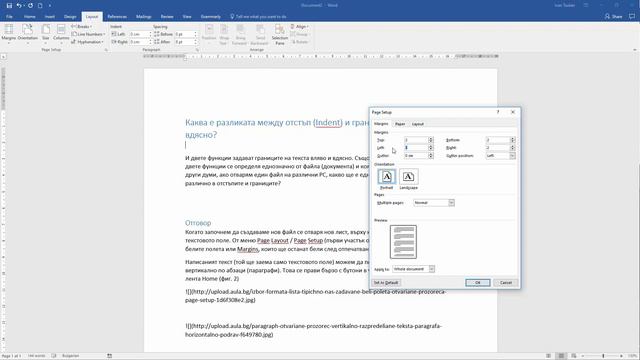This screenshot has height=360, width=640.
Task: Click the Page Layout link in document
Action: coord(273,240)
